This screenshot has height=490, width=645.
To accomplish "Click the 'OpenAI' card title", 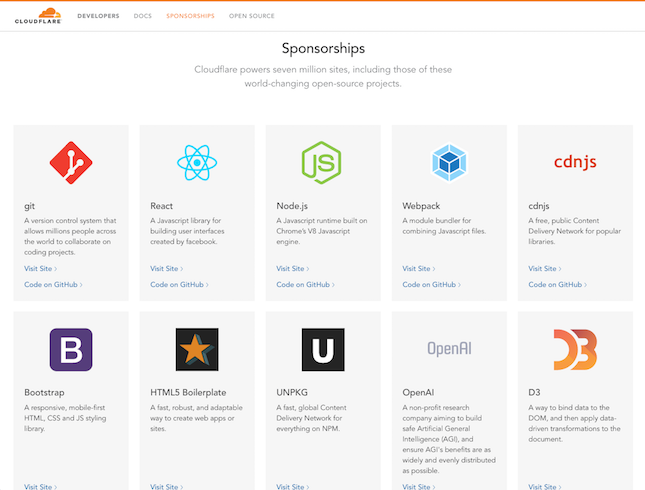I will [418, 392].
